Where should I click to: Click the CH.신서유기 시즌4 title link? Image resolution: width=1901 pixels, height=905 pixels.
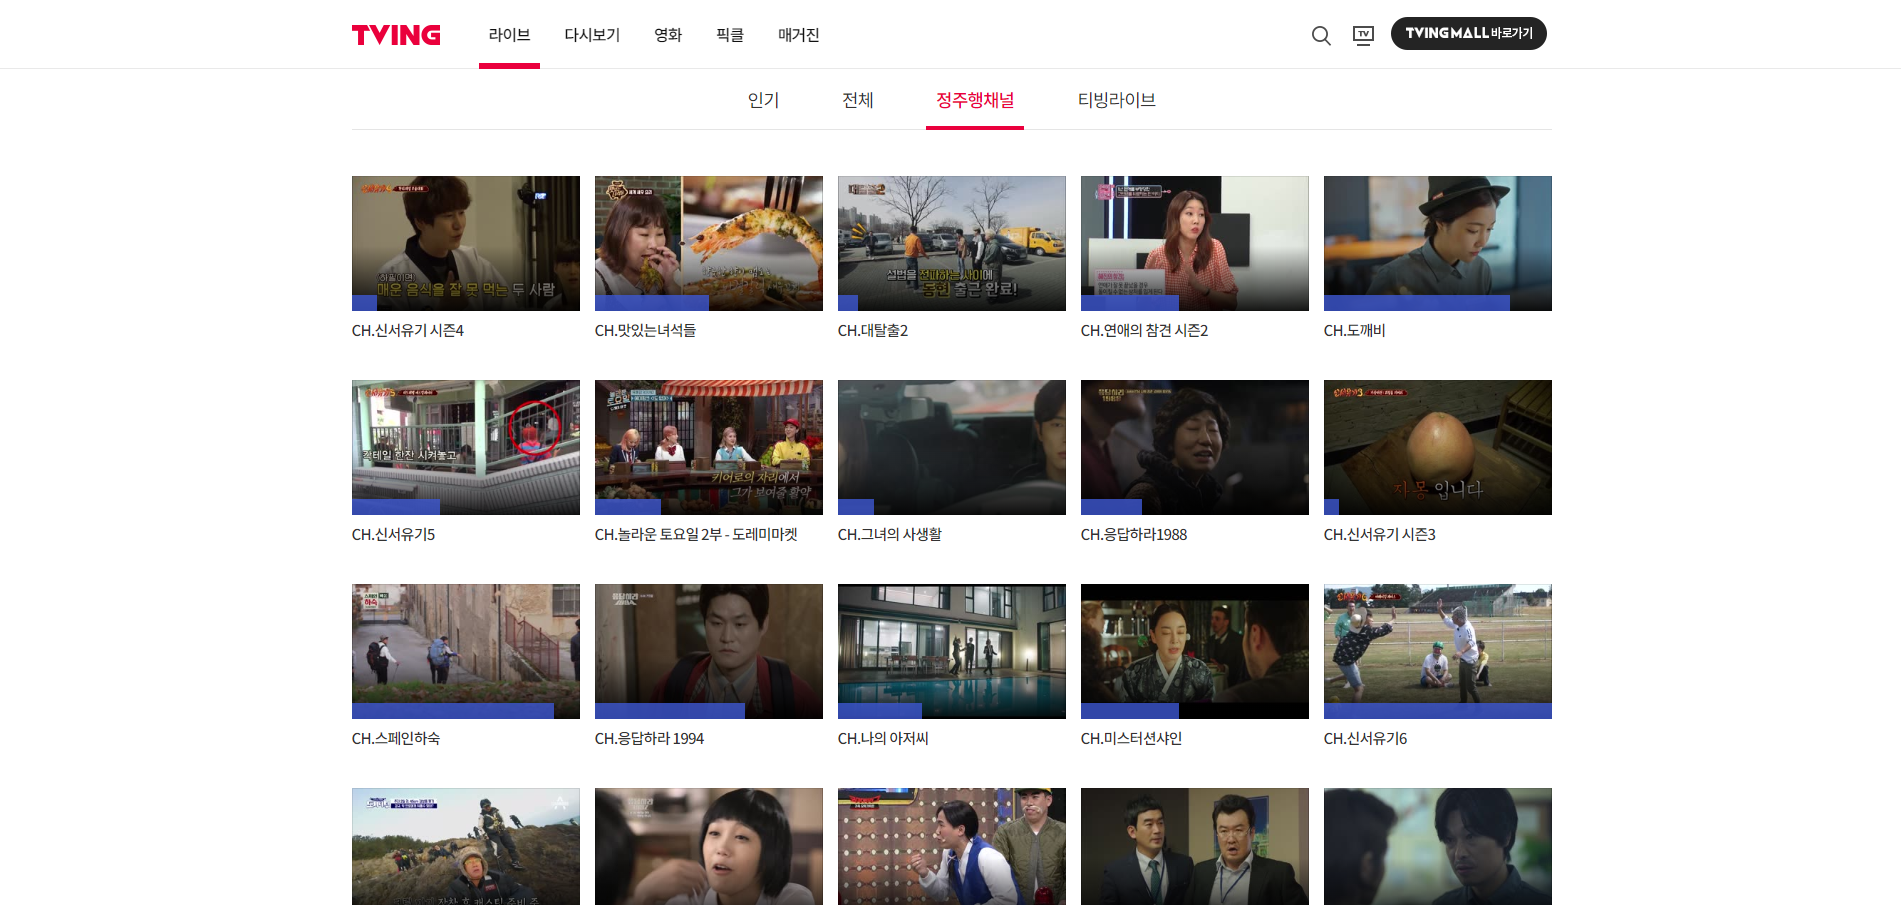(x=408, y=331)
